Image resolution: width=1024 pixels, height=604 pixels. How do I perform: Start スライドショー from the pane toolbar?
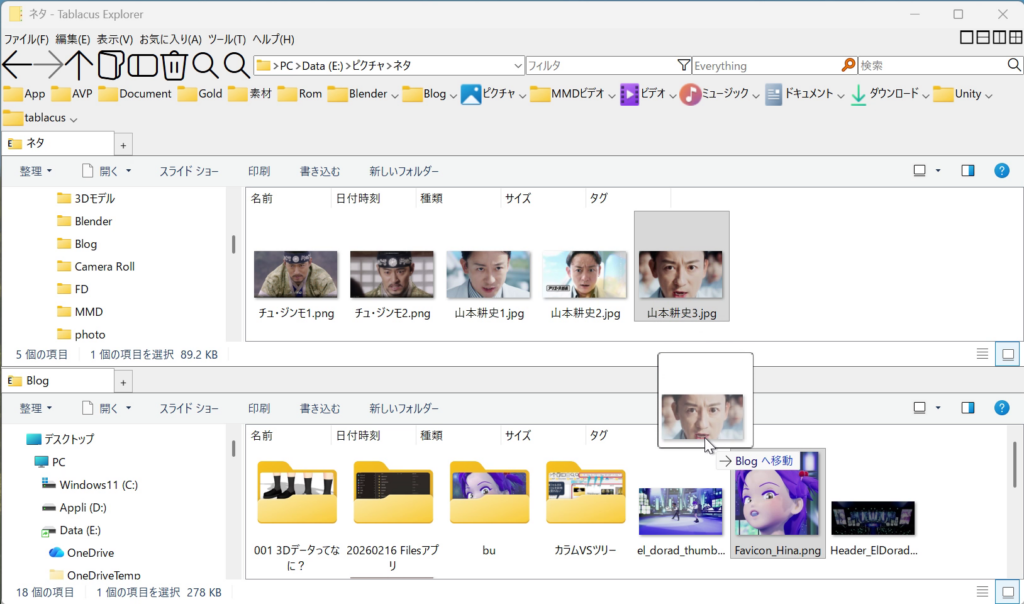click(x=189, y=171)
